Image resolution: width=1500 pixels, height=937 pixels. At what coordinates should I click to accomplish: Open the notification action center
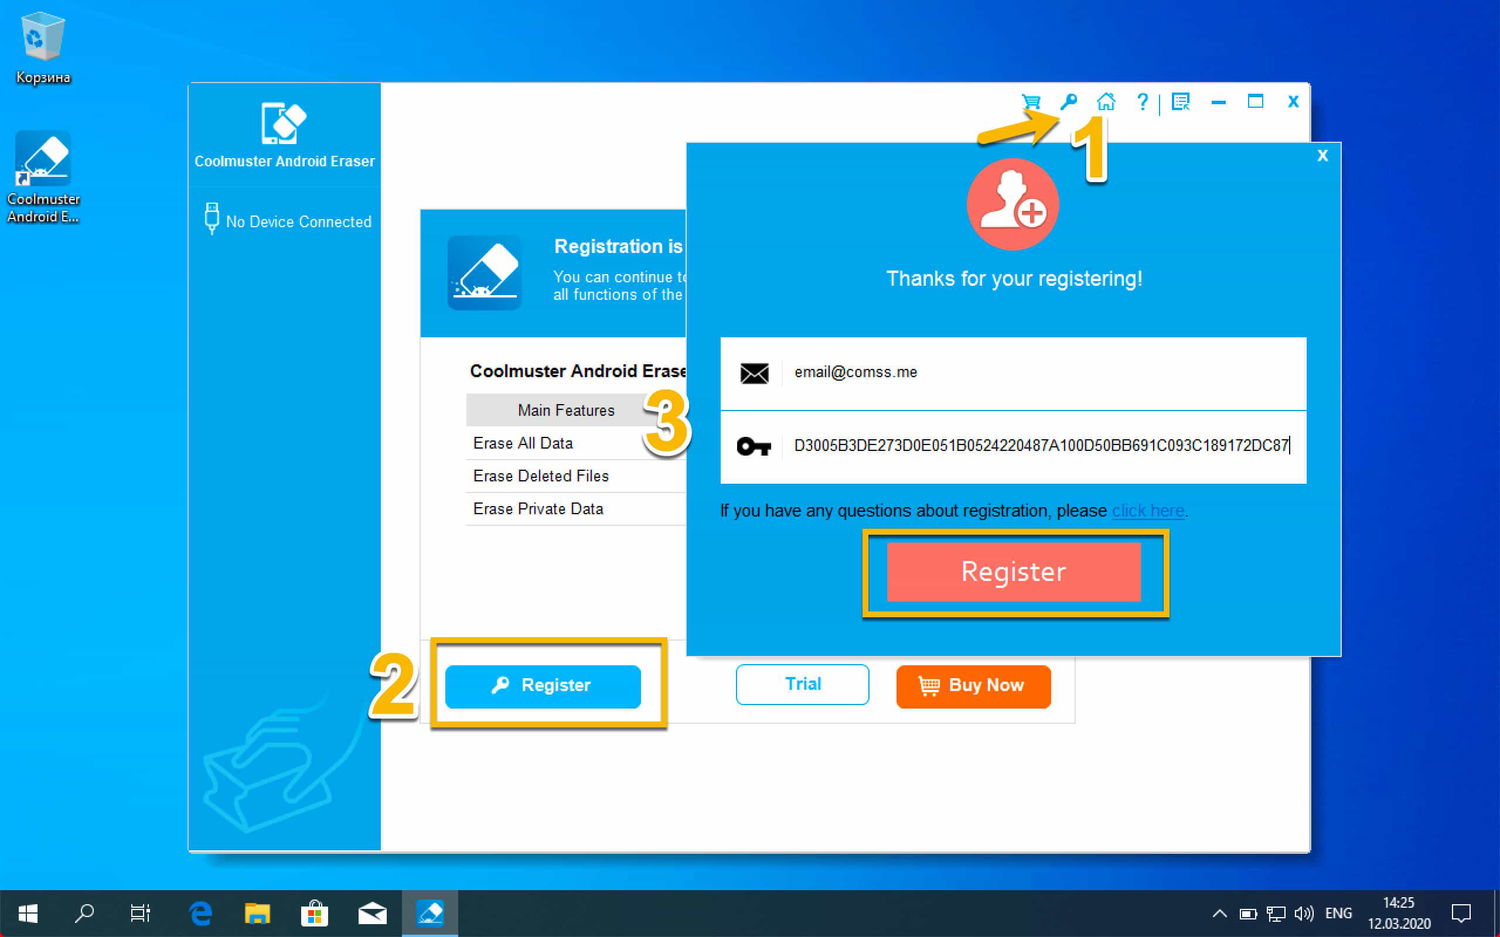[1461, 913]
